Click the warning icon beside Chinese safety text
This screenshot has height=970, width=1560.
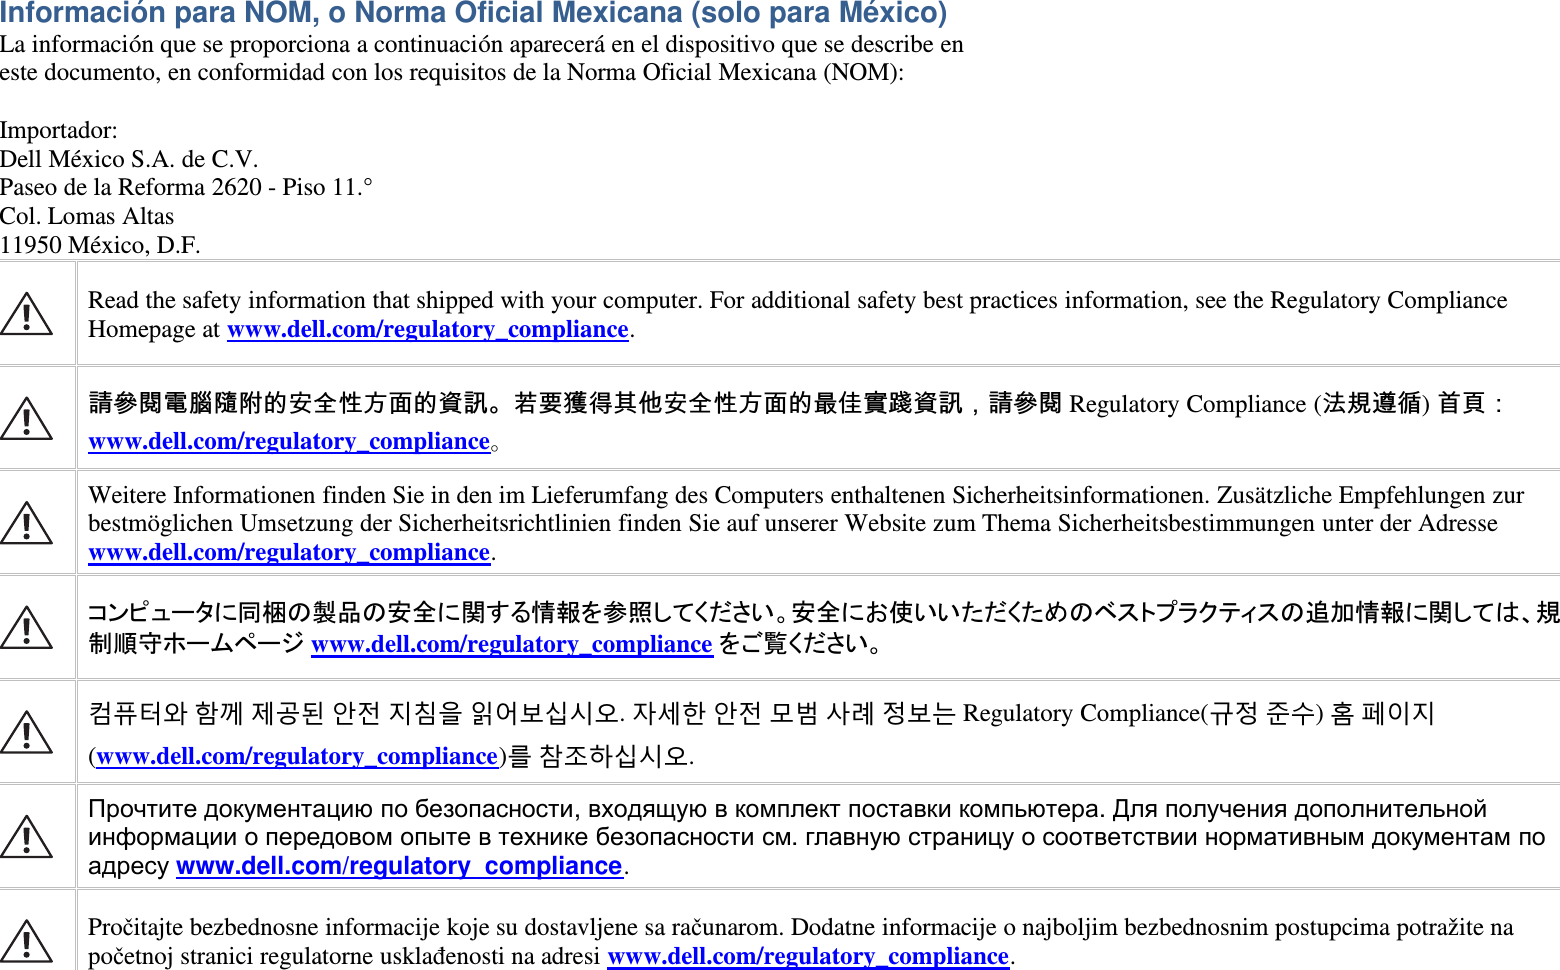[27, 419]
